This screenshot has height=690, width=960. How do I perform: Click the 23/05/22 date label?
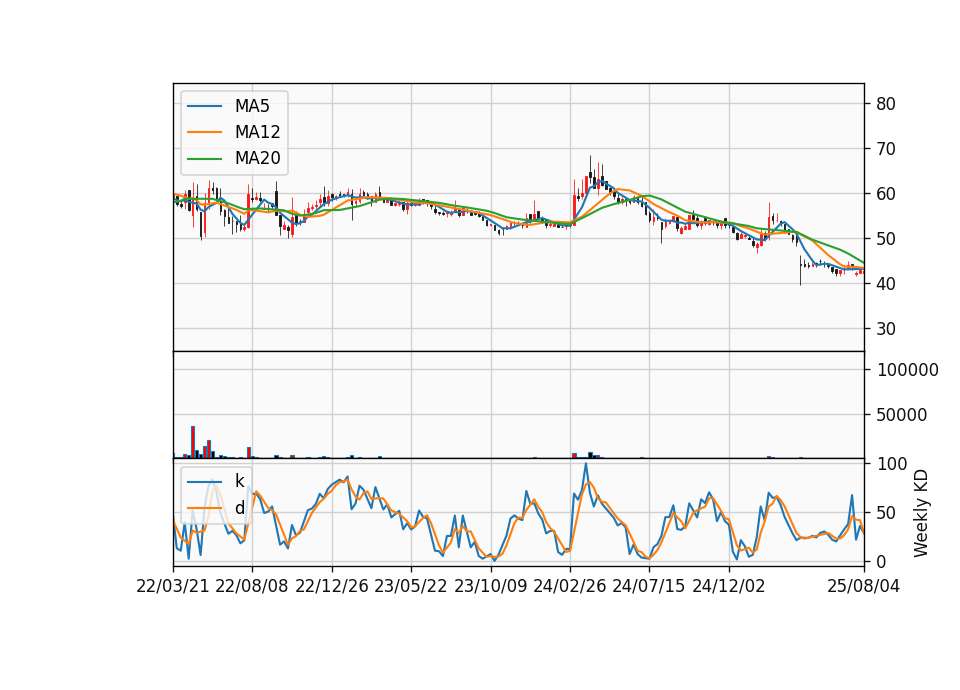click(x=411, y=586)
